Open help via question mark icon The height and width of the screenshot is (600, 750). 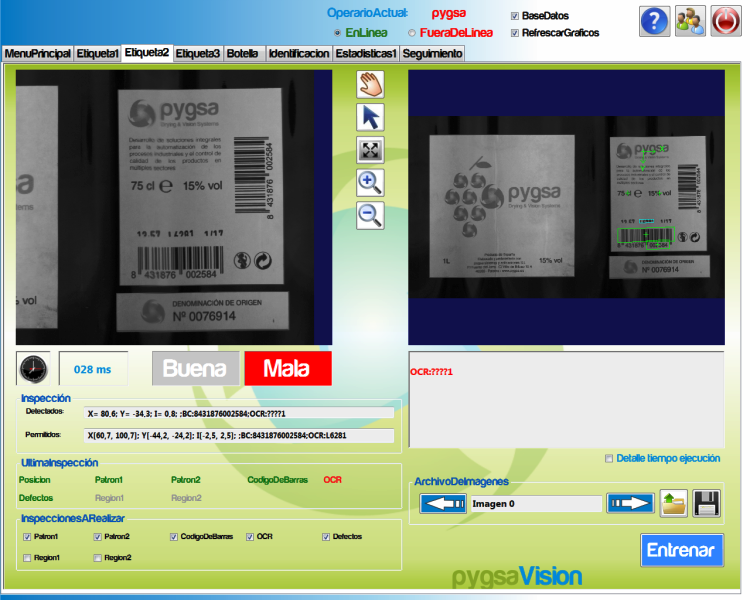654,21
